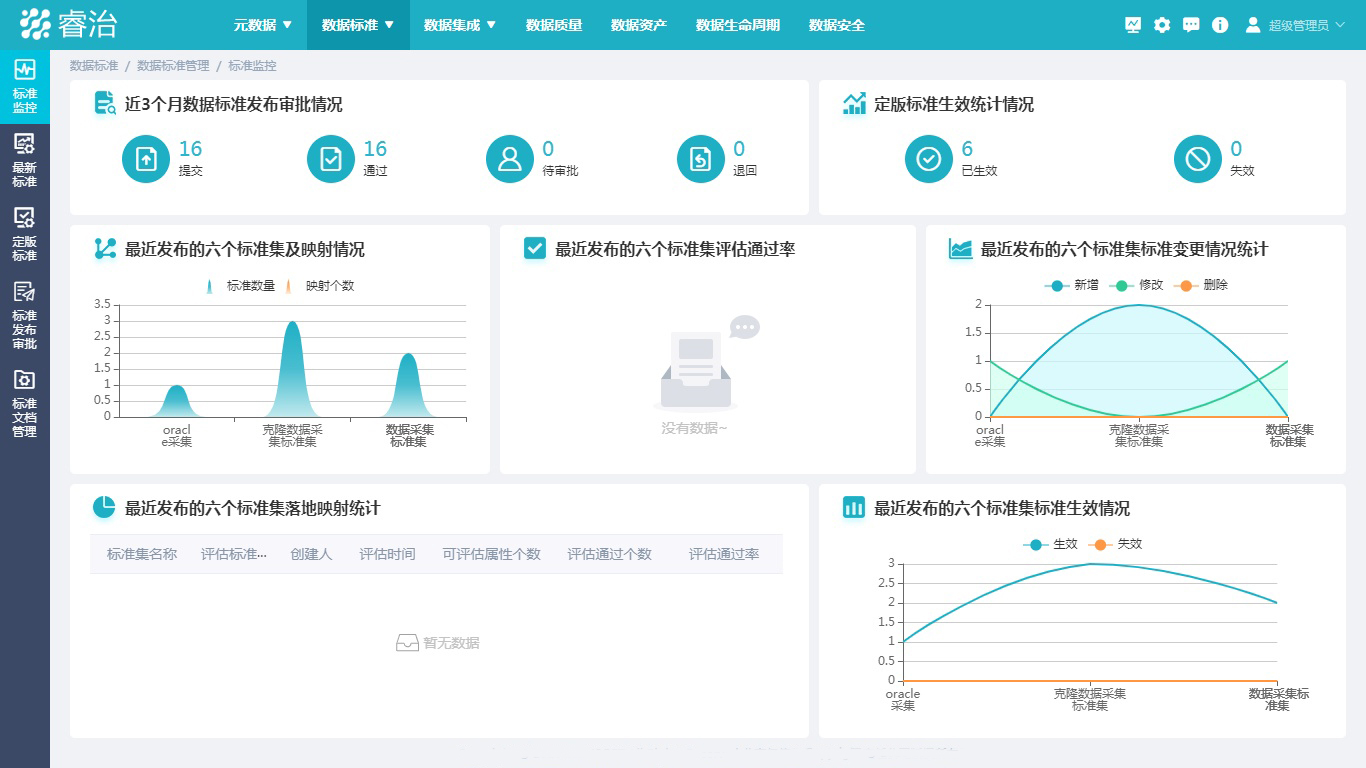Image resolution: width=1366 pixels, height=768 pixels.
Task: Go to 定版标准 in sidebar
Action: tap(24, 234)
